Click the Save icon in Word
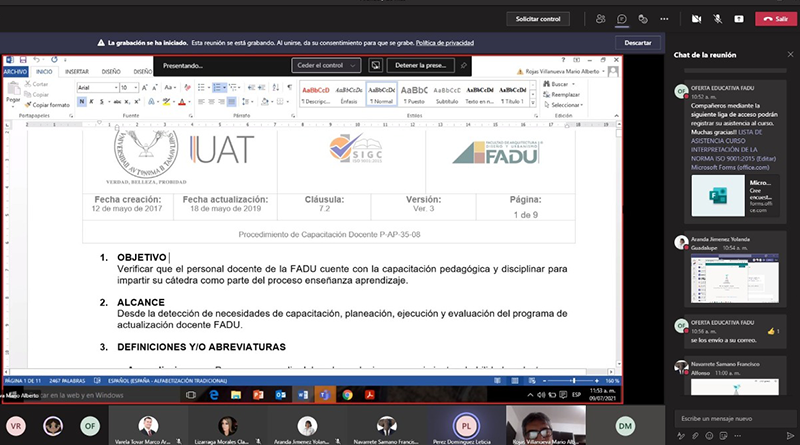This screenshot has height=445, width=800. tap(23, 60)
